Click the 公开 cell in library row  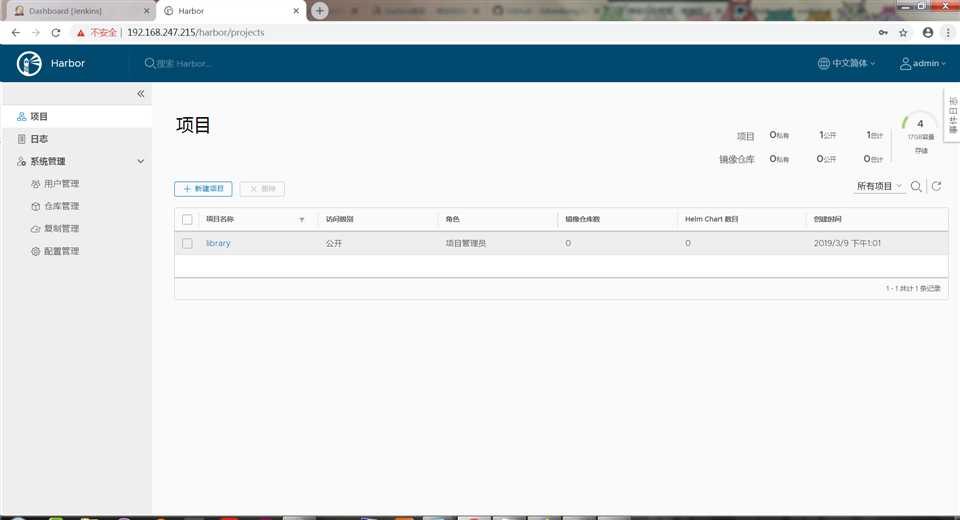pos(334,243)
